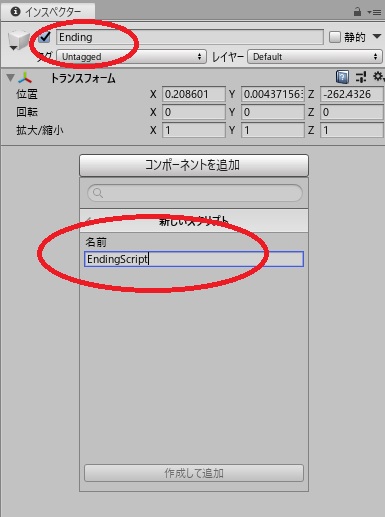Screen dimensions: 385x517
Task: Click the 回転 label
Action: pyautogui.click(x=27, y=112)
